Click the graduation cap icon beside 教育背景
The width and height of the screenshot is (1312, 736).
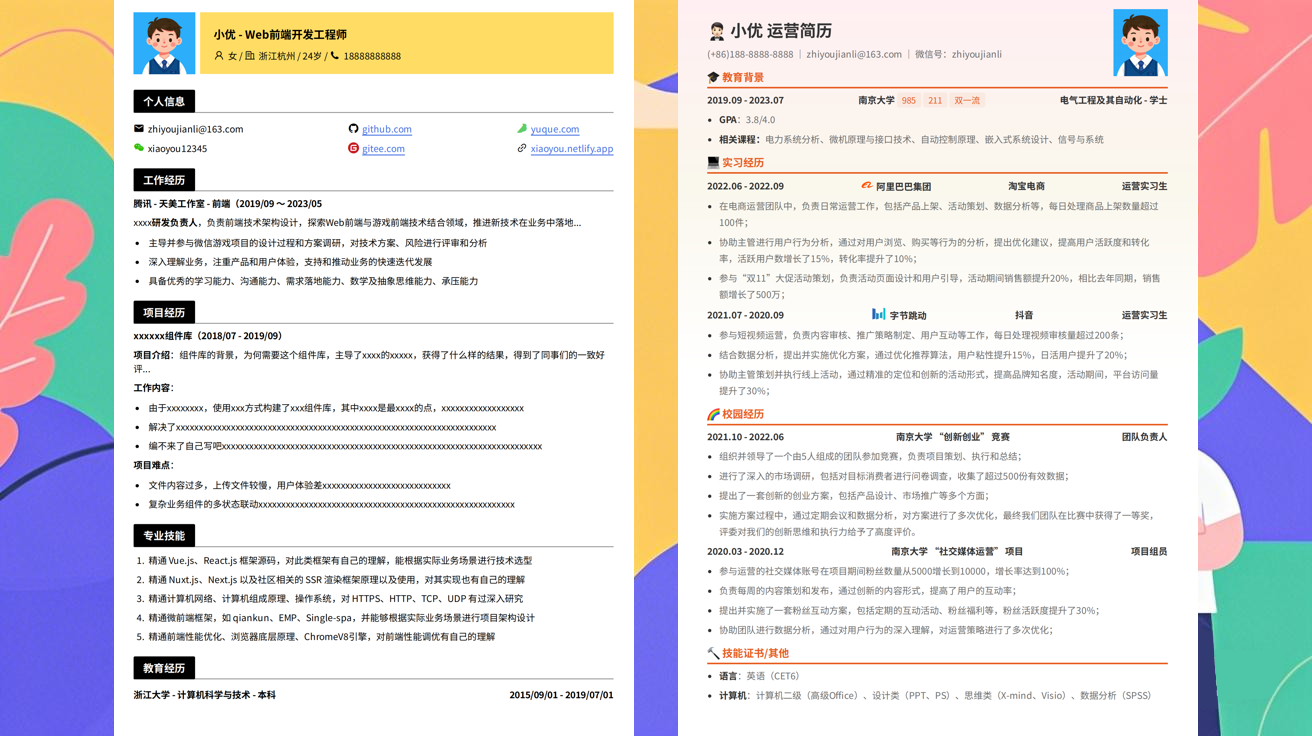coord(713,77)
